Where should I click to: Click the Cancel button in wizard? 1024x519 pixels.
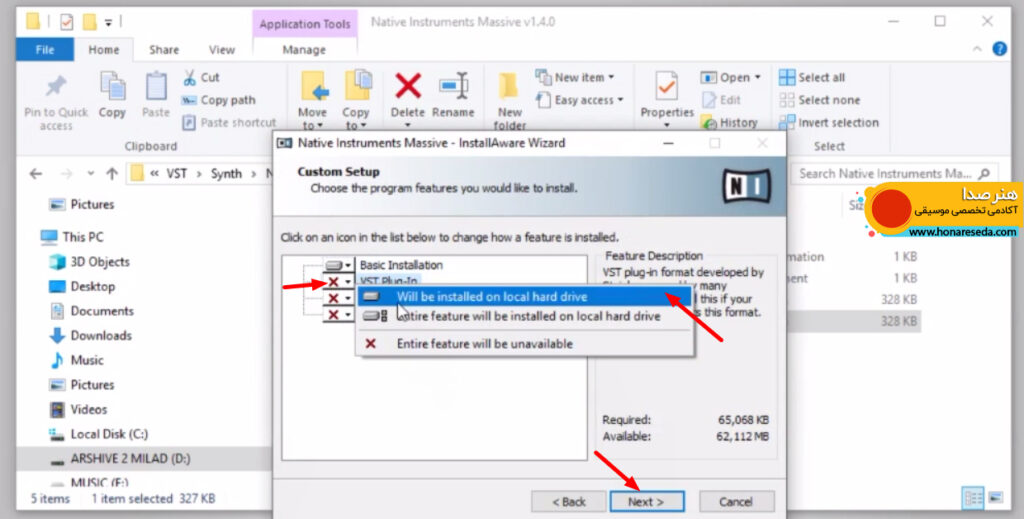pyautogui.click(x=736, y=501)
